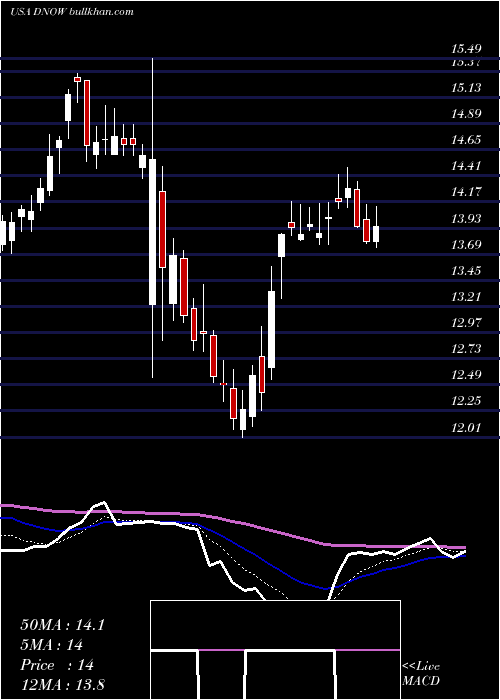Click the 15.49 price axis label
500x700 pixels.
467,49
